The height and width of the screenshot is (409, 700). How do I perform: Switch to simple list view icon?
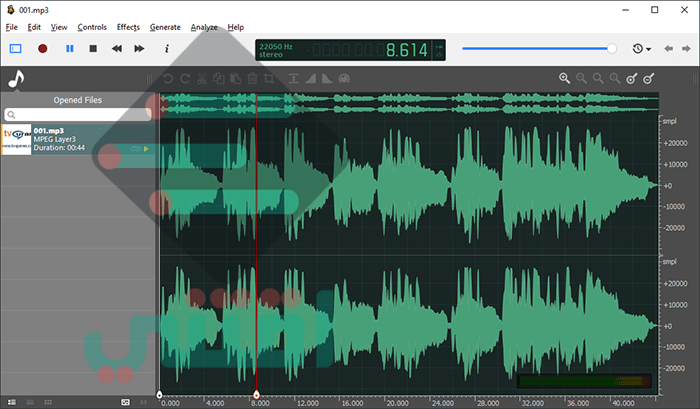pos(30,402)
